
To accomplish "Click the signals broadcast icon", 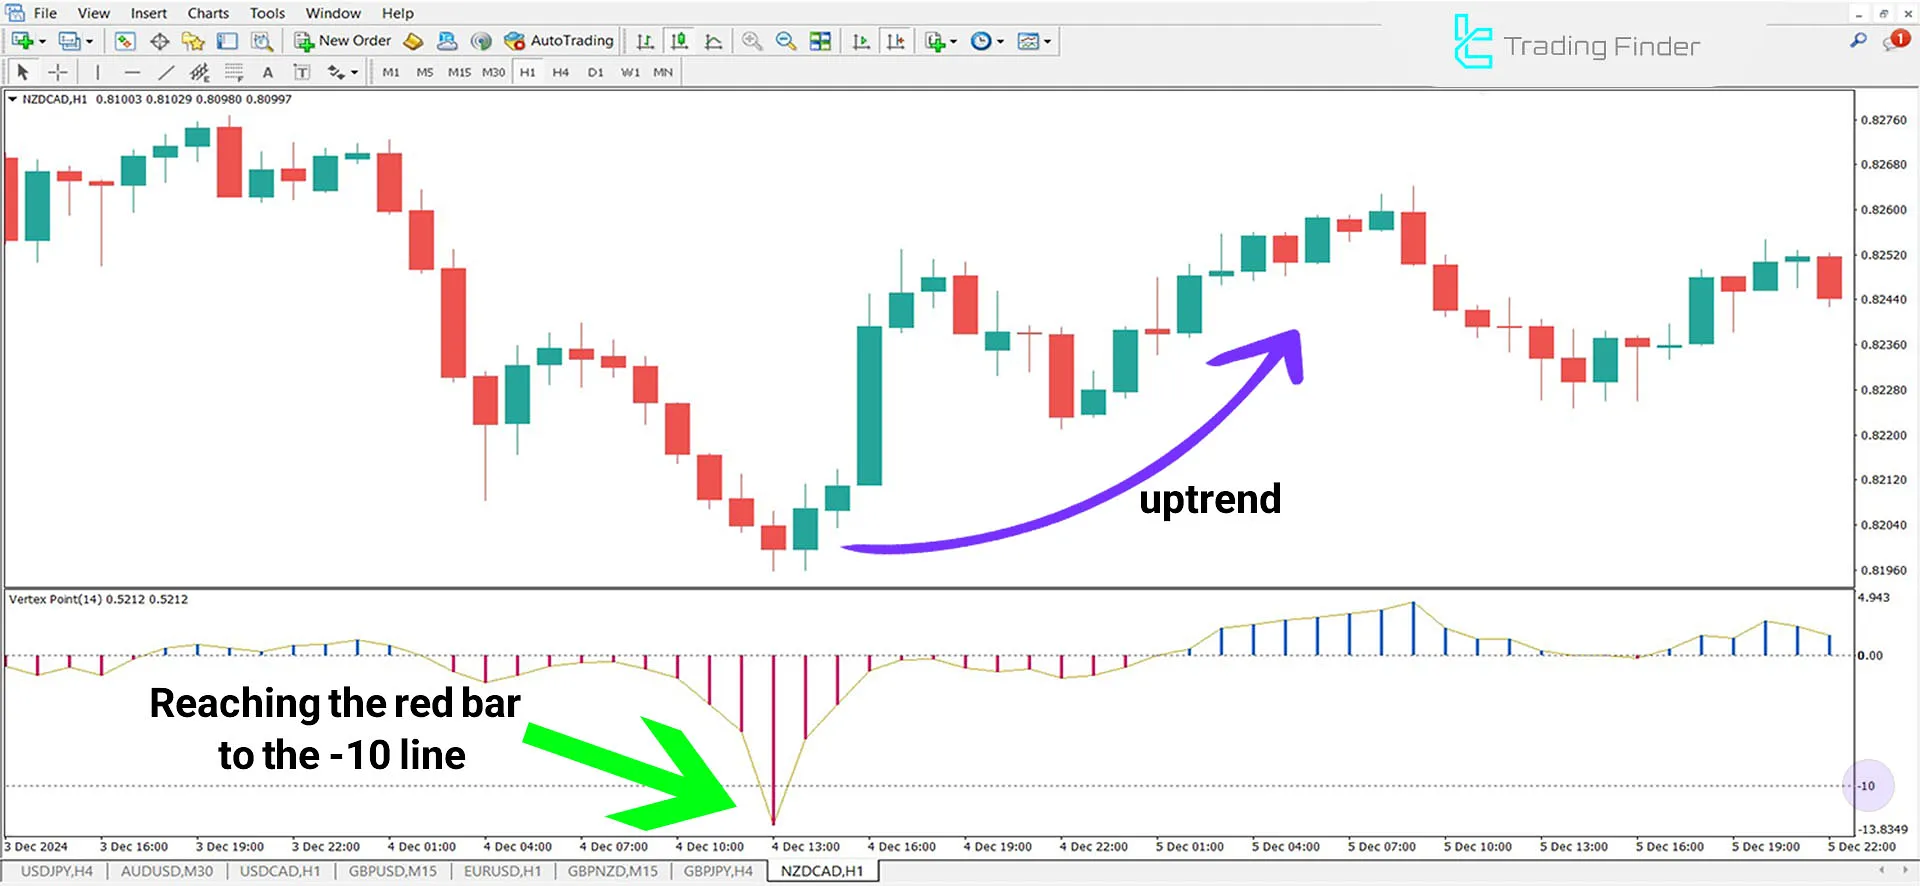I will [x=481, y=41].
